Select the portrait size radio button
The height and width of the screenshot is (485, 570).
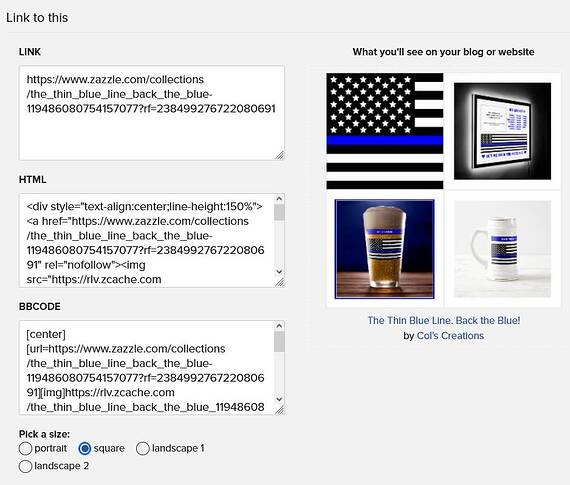25,448
